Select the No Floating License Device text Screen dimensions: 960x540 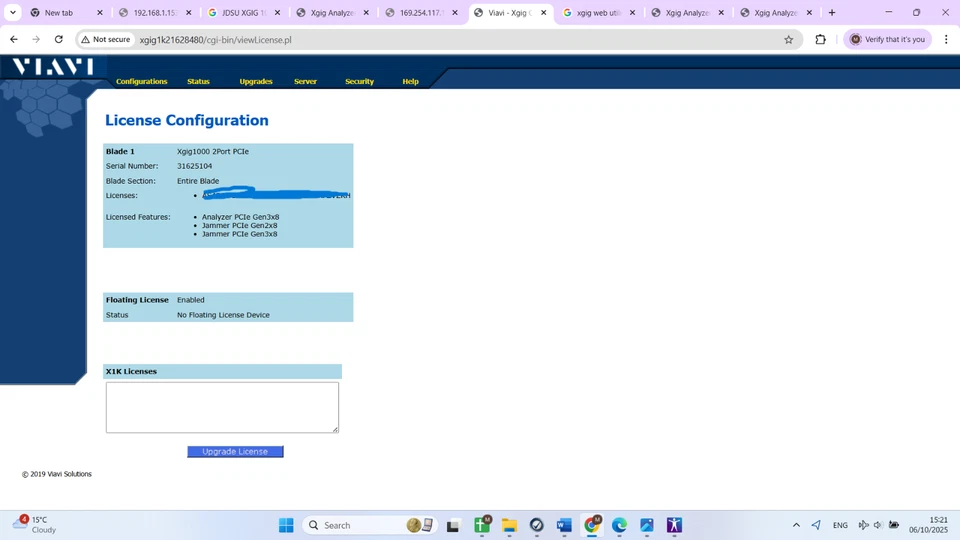tap(223, 315)
